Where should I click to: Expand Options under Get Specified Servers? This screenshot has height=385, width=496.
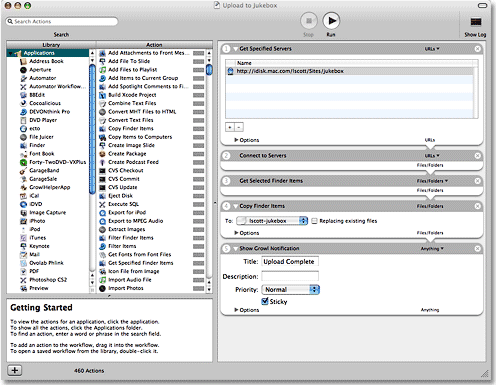click(x=236, y=140)
